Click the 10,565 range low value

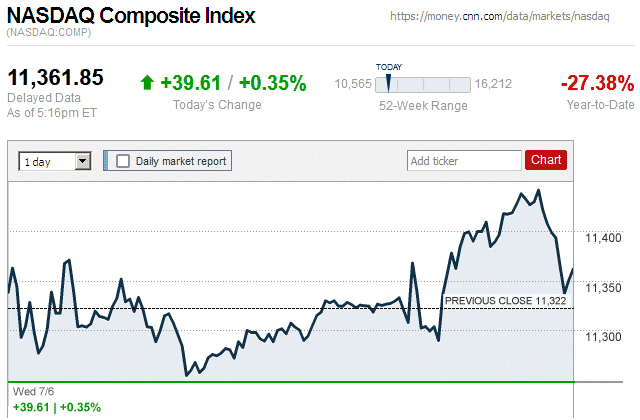(x=353, y=84)
